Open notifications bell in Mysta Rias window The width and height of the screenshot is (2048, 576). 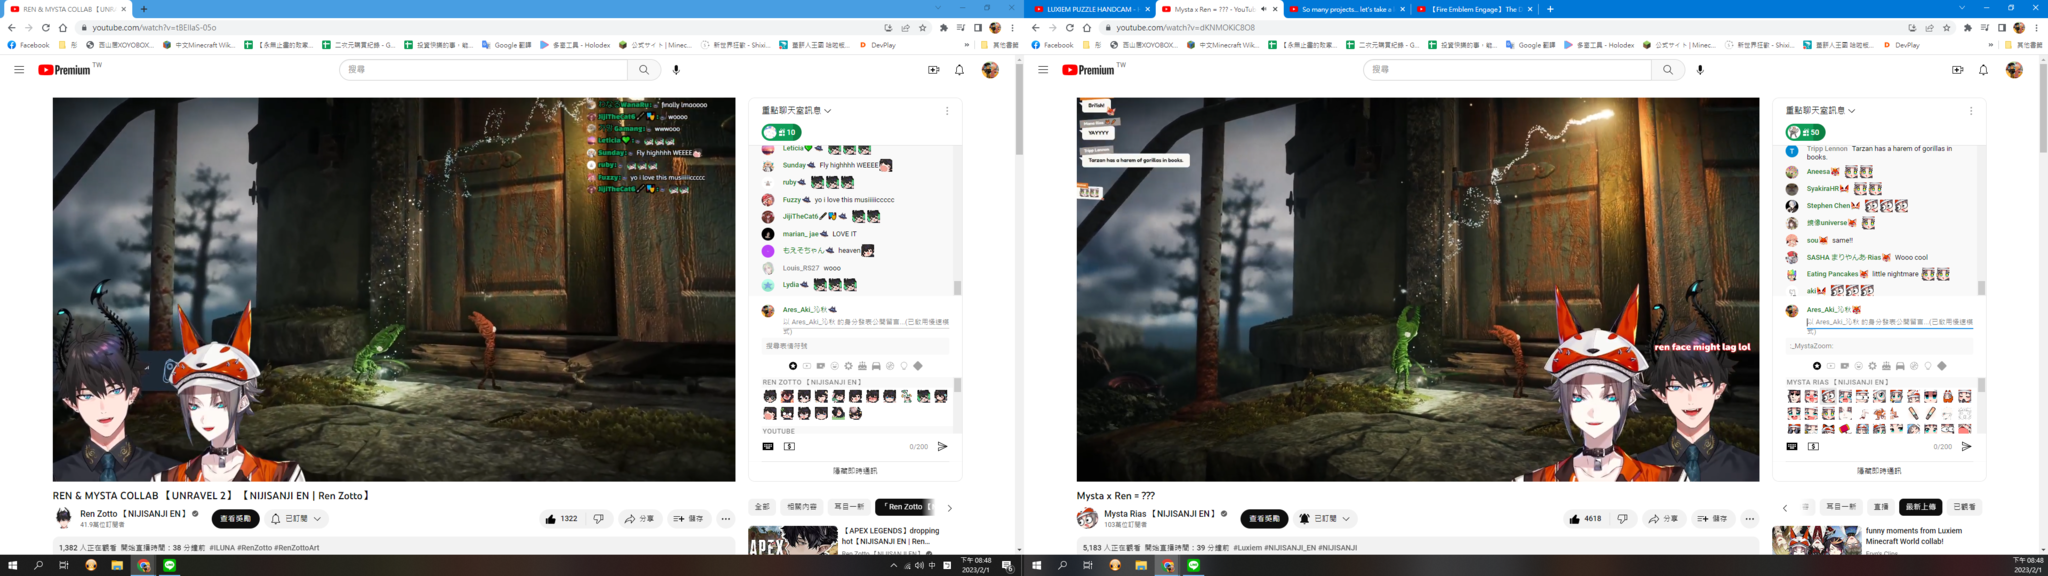point(1983,70)
